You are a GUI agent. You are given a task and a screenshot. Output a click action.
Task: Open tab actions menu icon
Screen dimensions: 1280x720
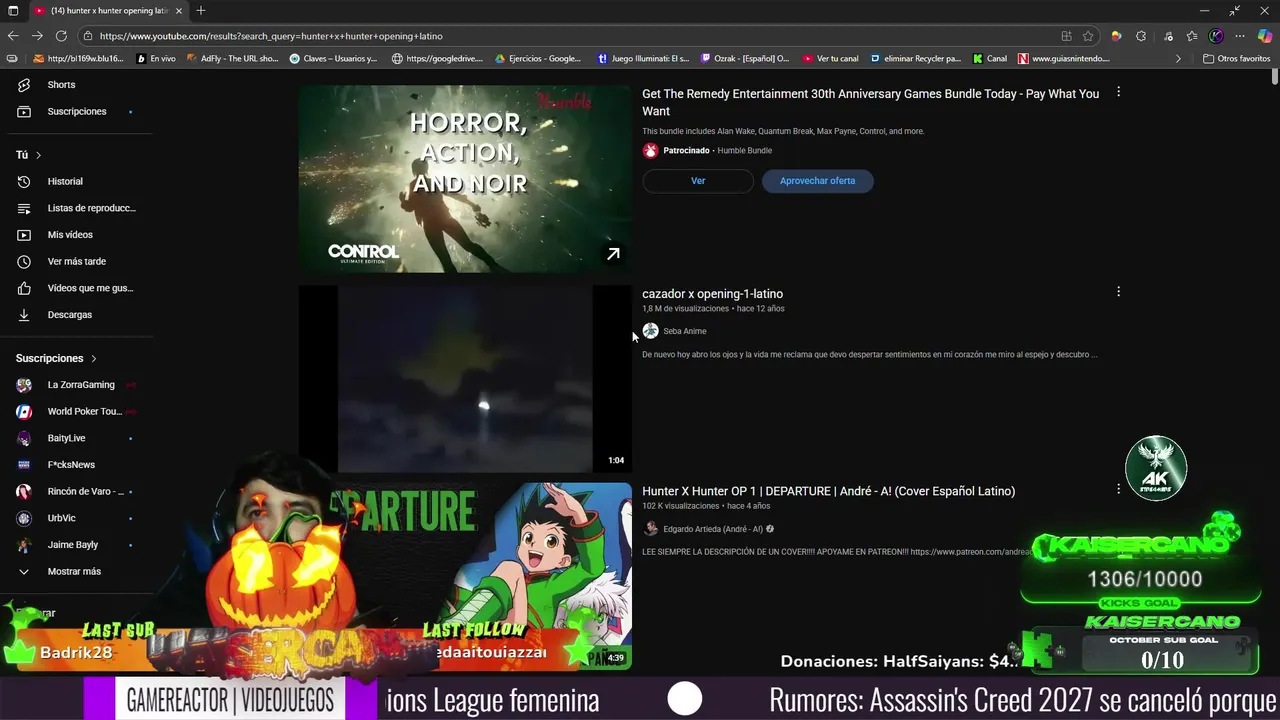tap(13, 10)
